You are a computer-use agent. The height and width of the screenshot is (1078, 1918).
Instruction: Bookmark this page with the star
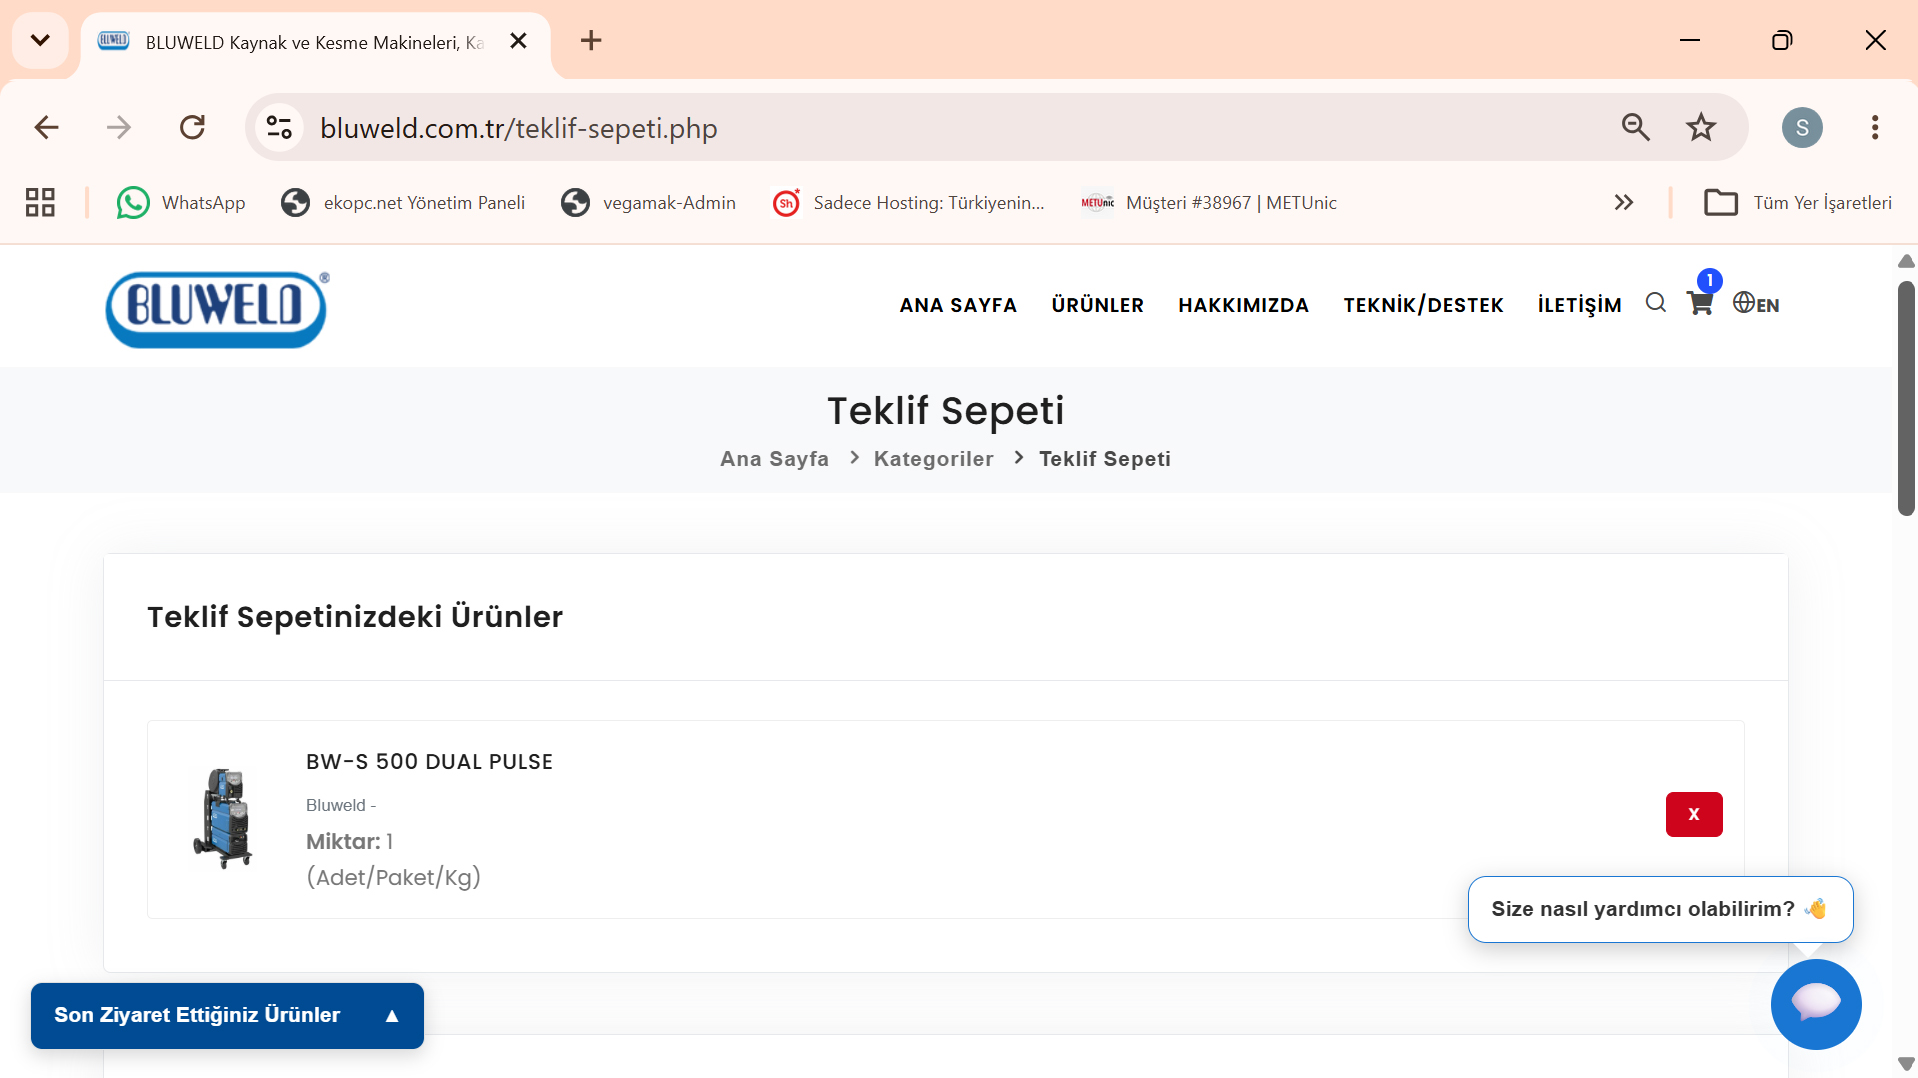click(x=1701, y=127)
